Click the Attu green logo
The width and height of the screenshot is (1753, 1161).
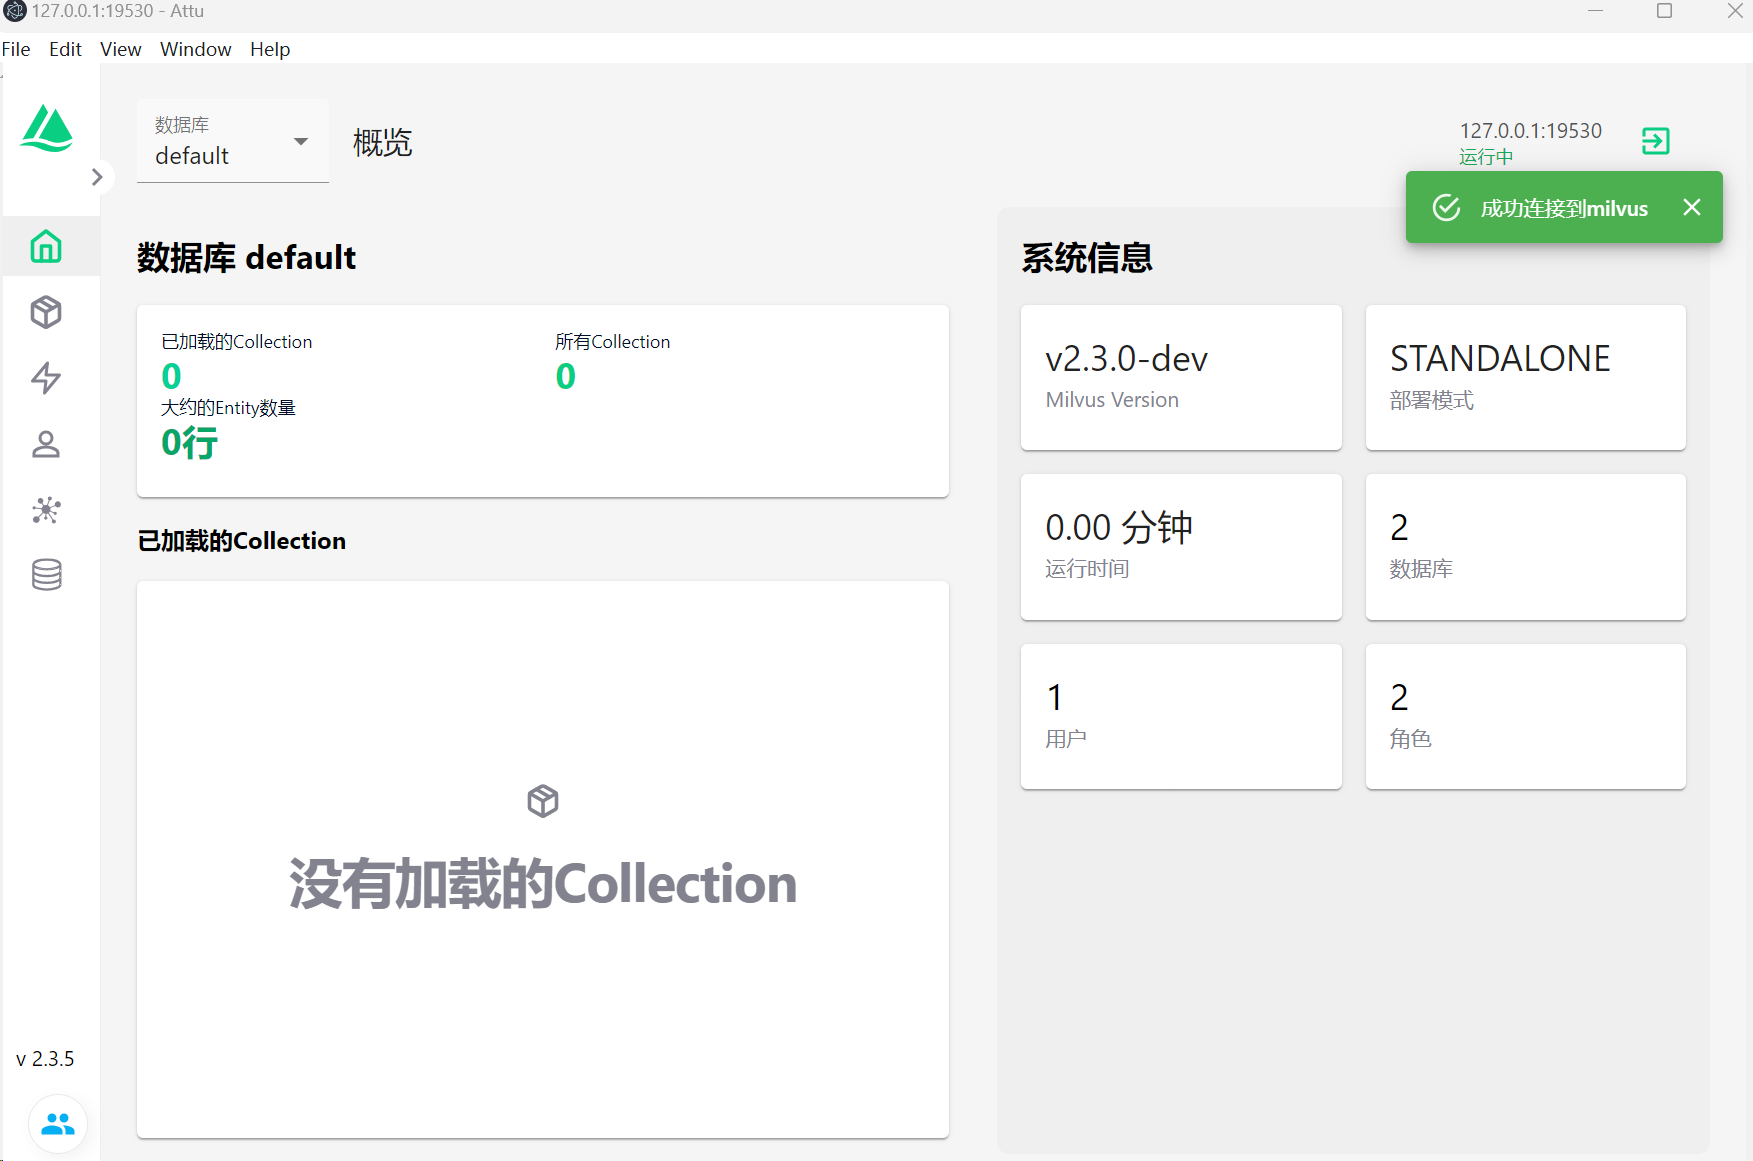tap(47, 129)
